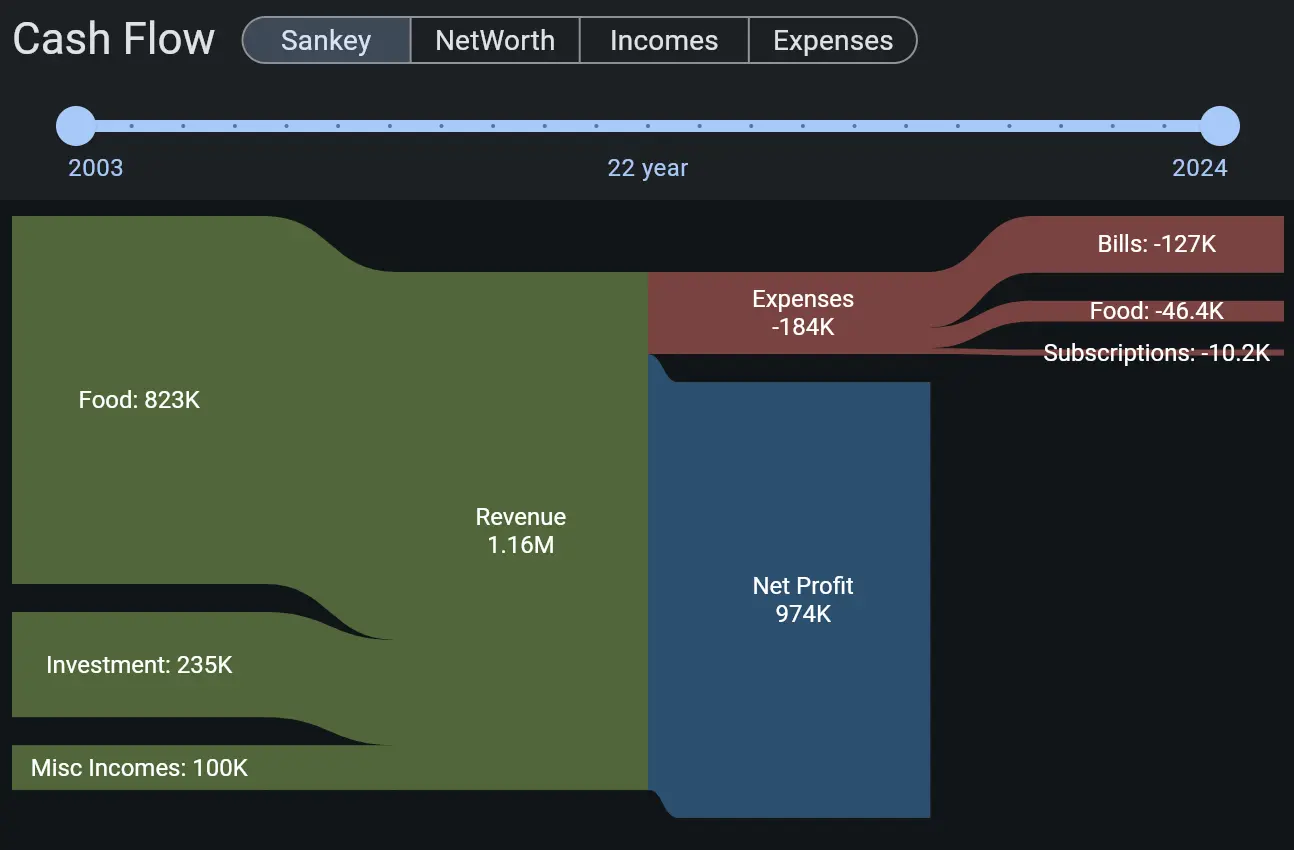Click the 2003 start slider handle
This screenshot has height=850, width=1294.
click(76, 126)
